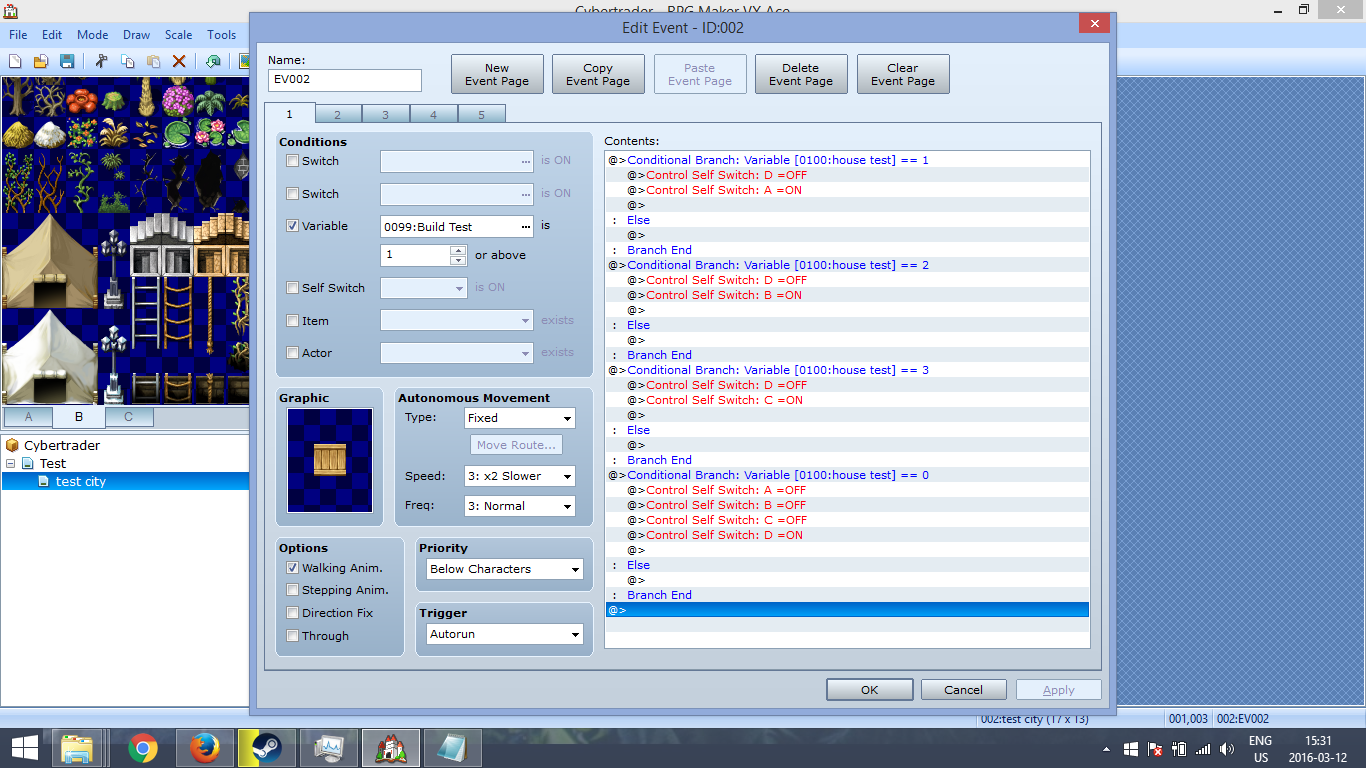Select the large beige tent tile
Screen dimensions: 1366x768
49,260
